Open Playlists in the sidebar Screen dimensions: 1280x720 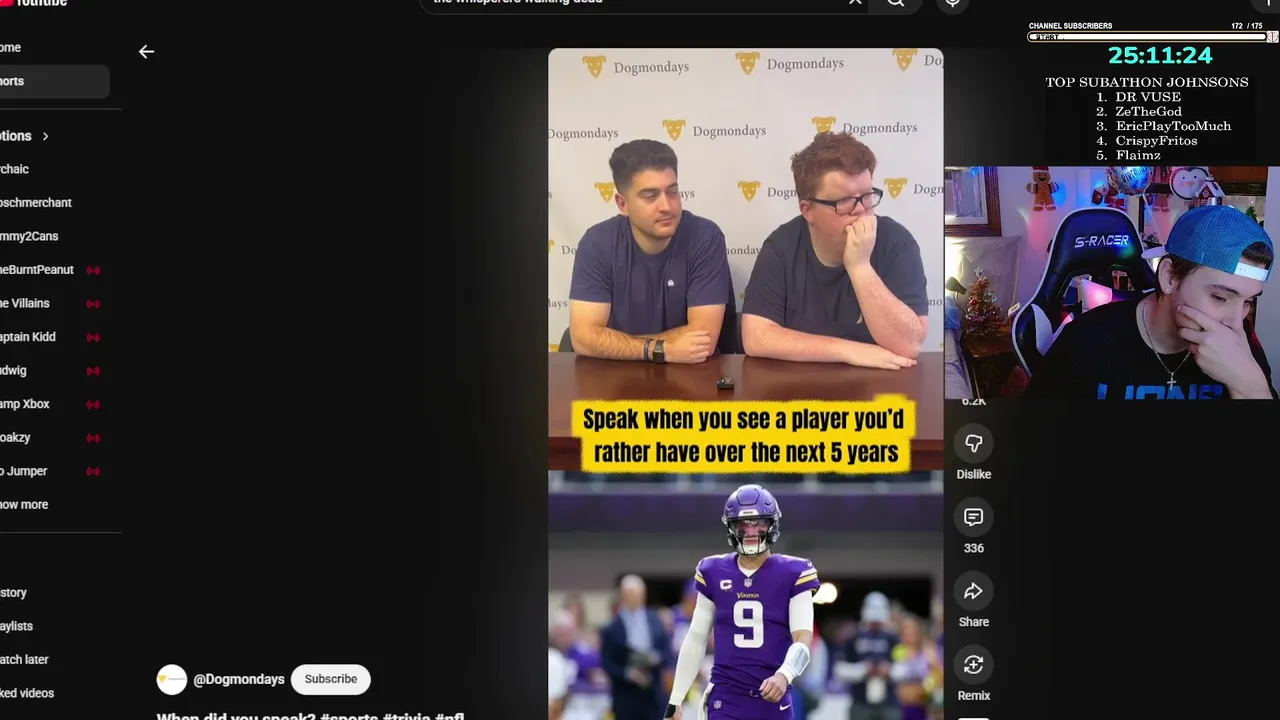55,626
